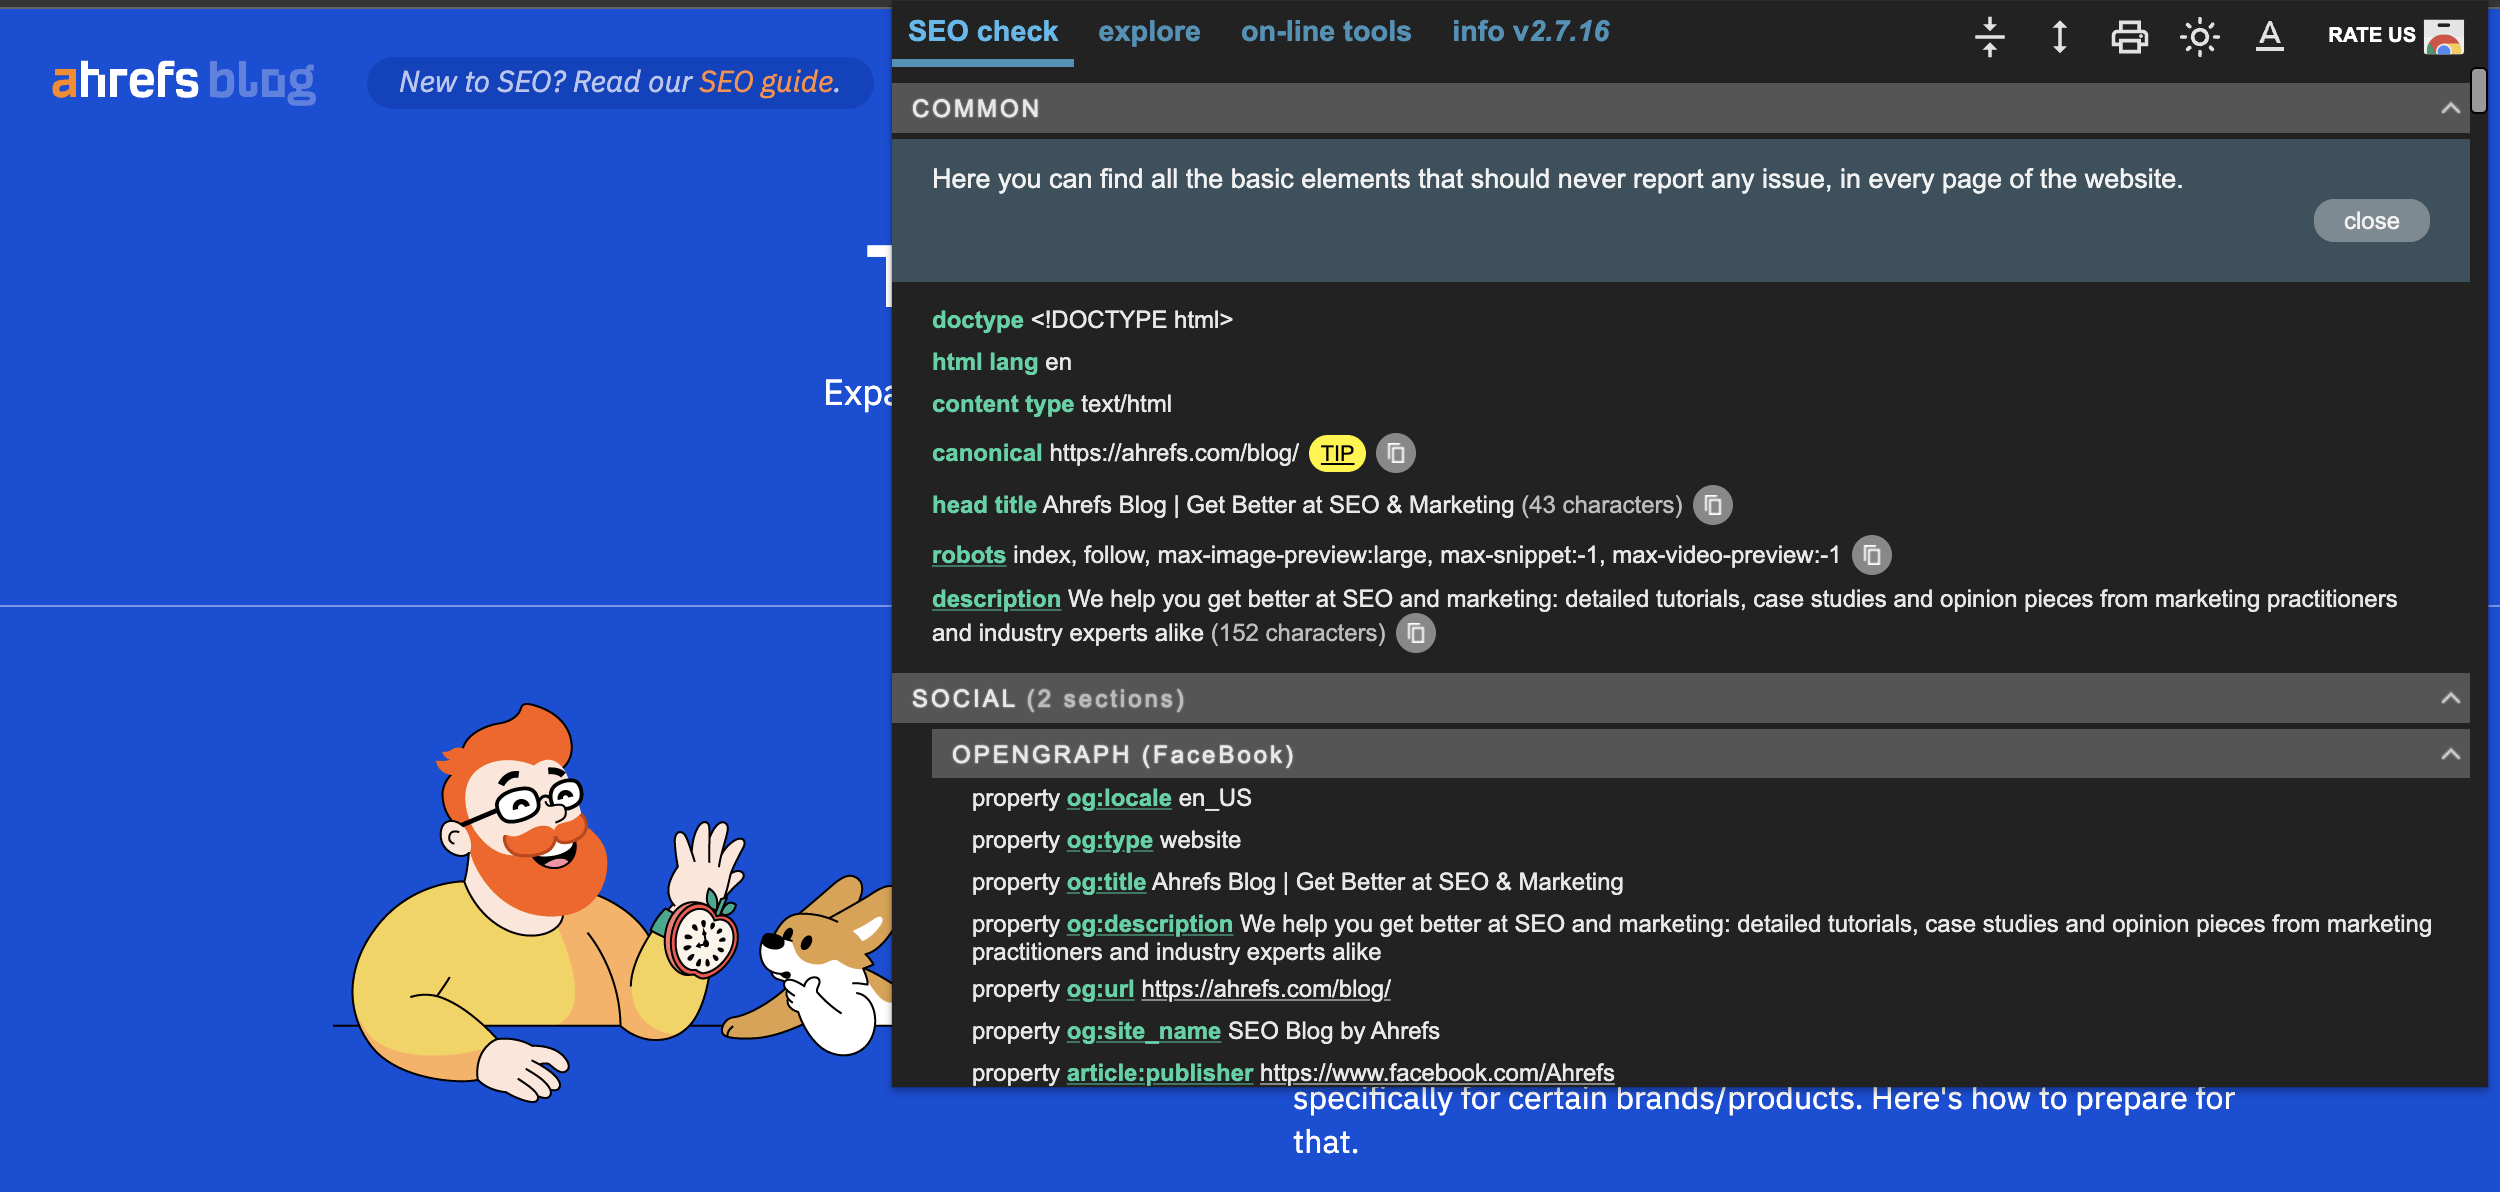Open the explore tab
Screen dimensions: 2500x1192
click(1150, 32)
